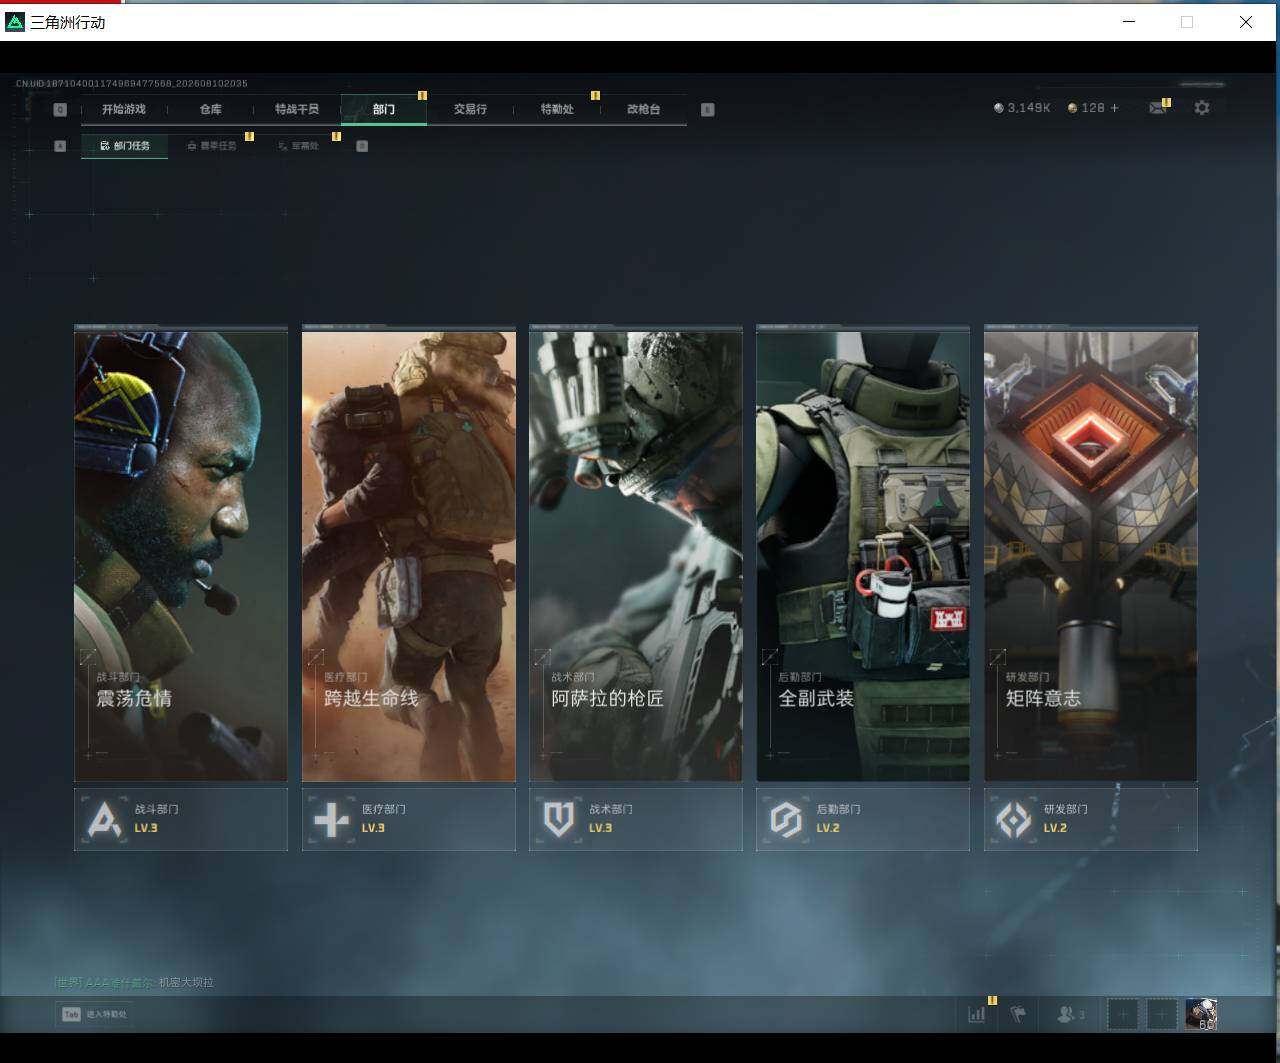Open the player avatar in bottom bar
Image resolution: width=1280 pixels, height=1063 pixels.
point(1201,1014)
